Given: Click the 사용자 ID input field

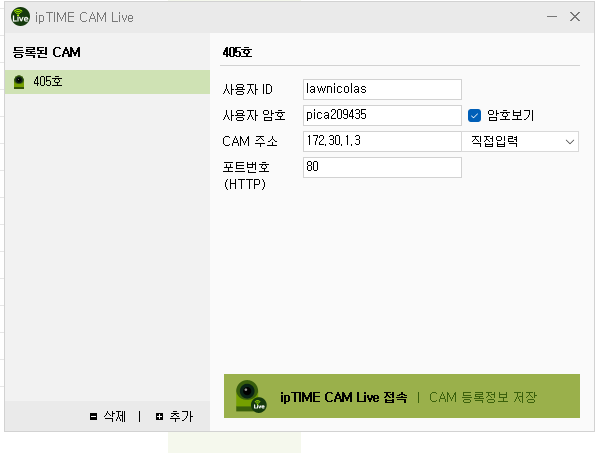Looking at the screenshot, I should click(x=382, y=89).
